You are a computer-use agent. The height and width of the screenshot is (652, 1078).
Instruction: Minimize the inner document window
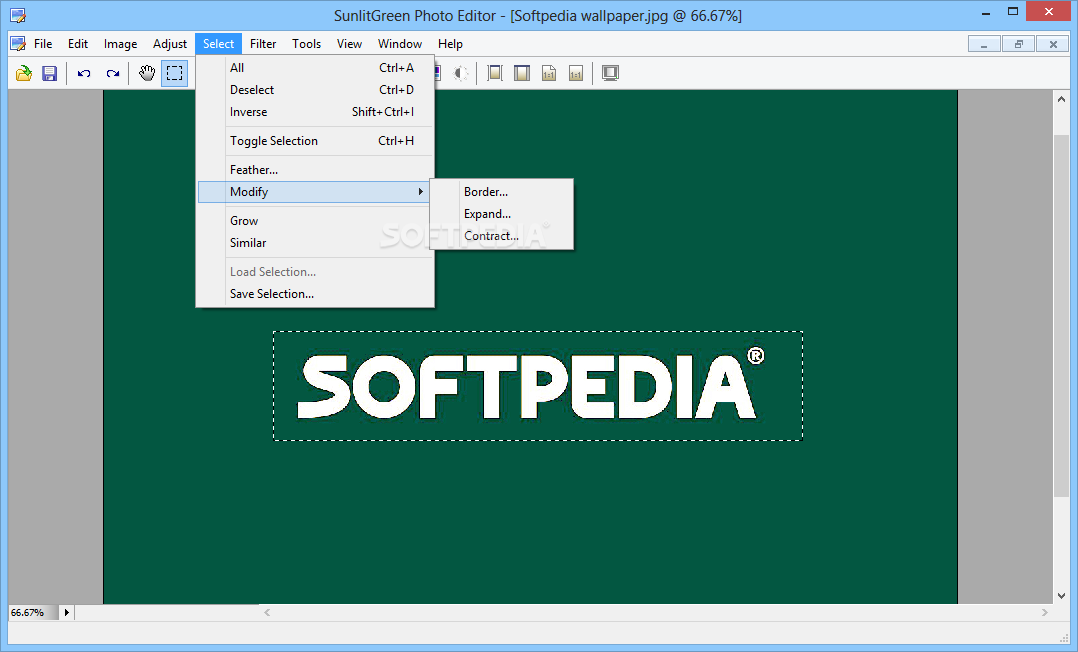984,44
